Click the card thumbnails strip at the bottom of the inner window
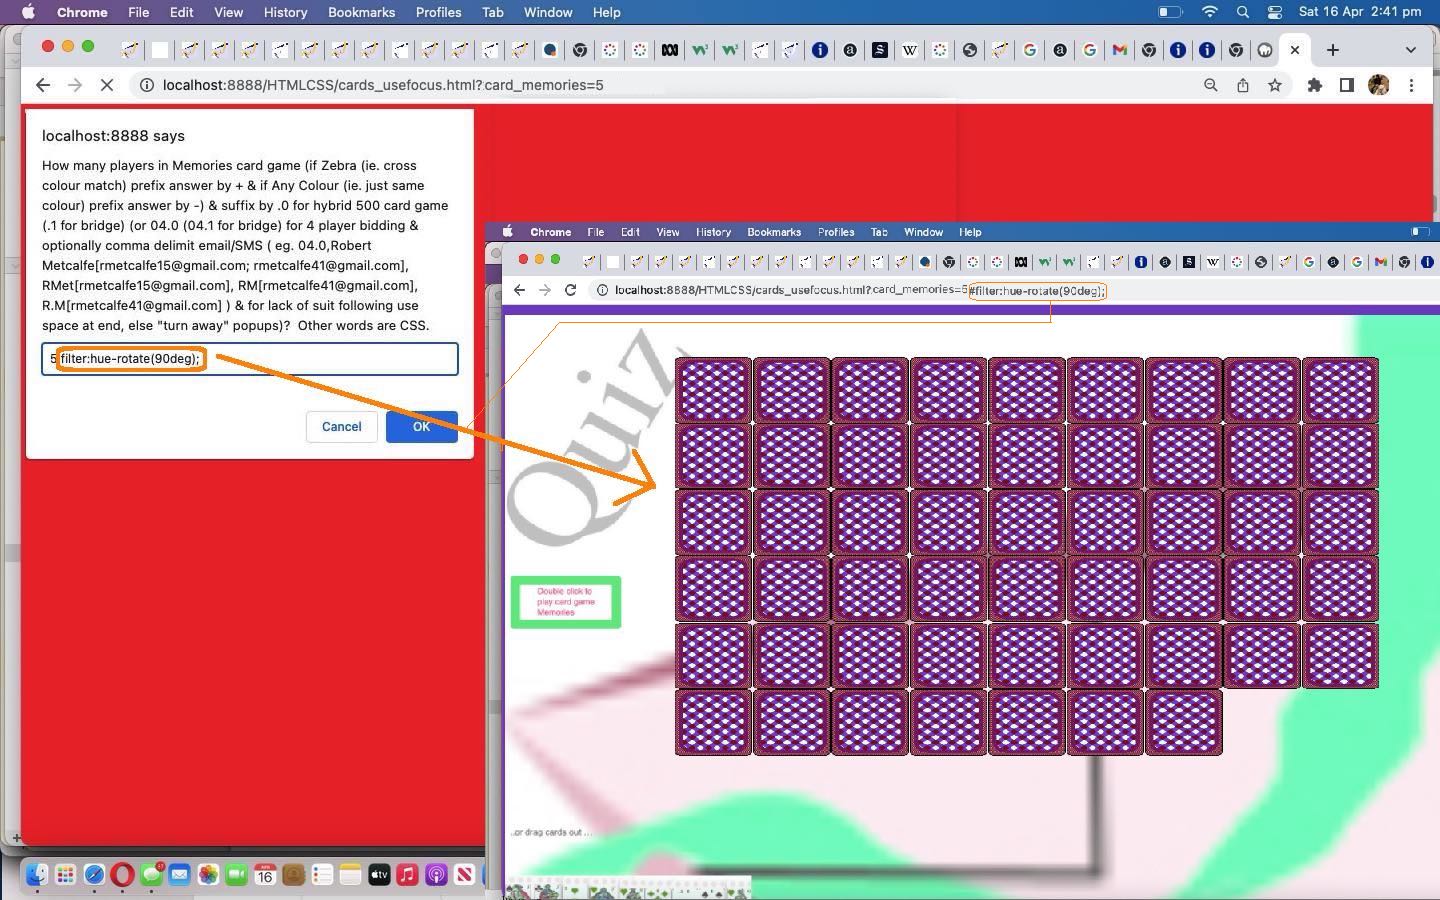Screen dimensions: 1440x900 pos(627,889)
